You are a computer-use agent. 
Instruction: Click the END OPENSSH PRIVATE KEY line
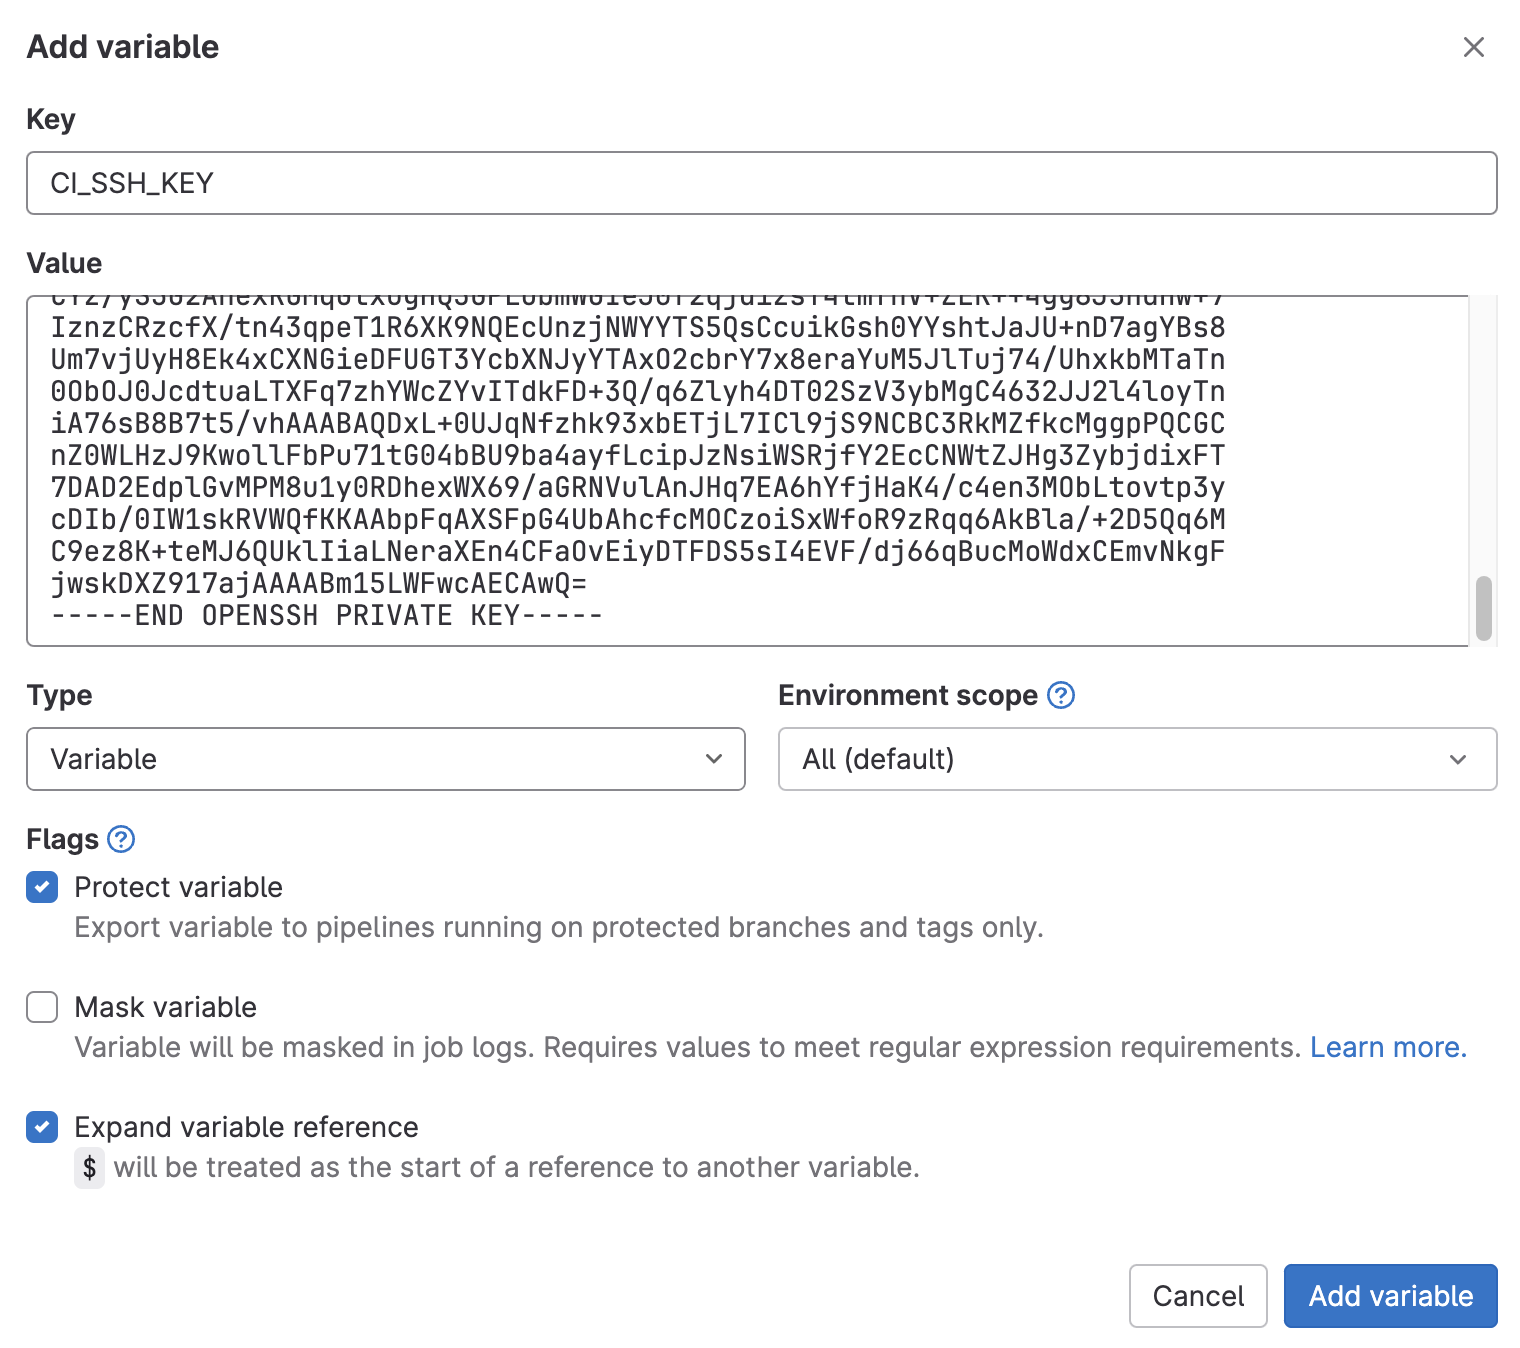327,615
